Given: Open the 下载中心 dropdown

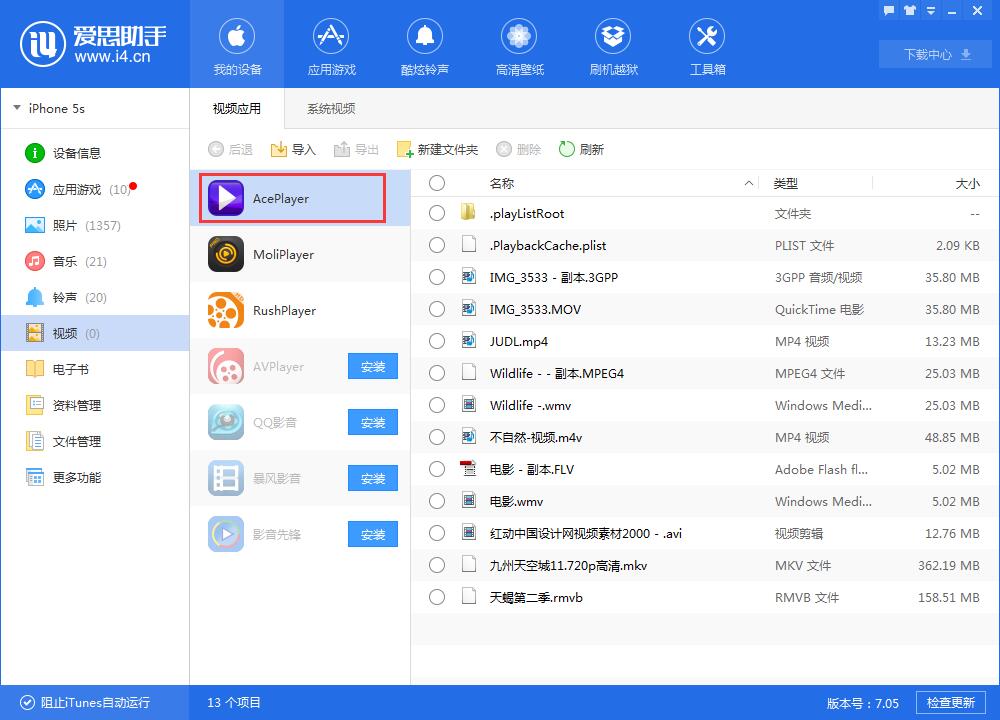Looking at the screenshot, I should click(x=934, y=54).
